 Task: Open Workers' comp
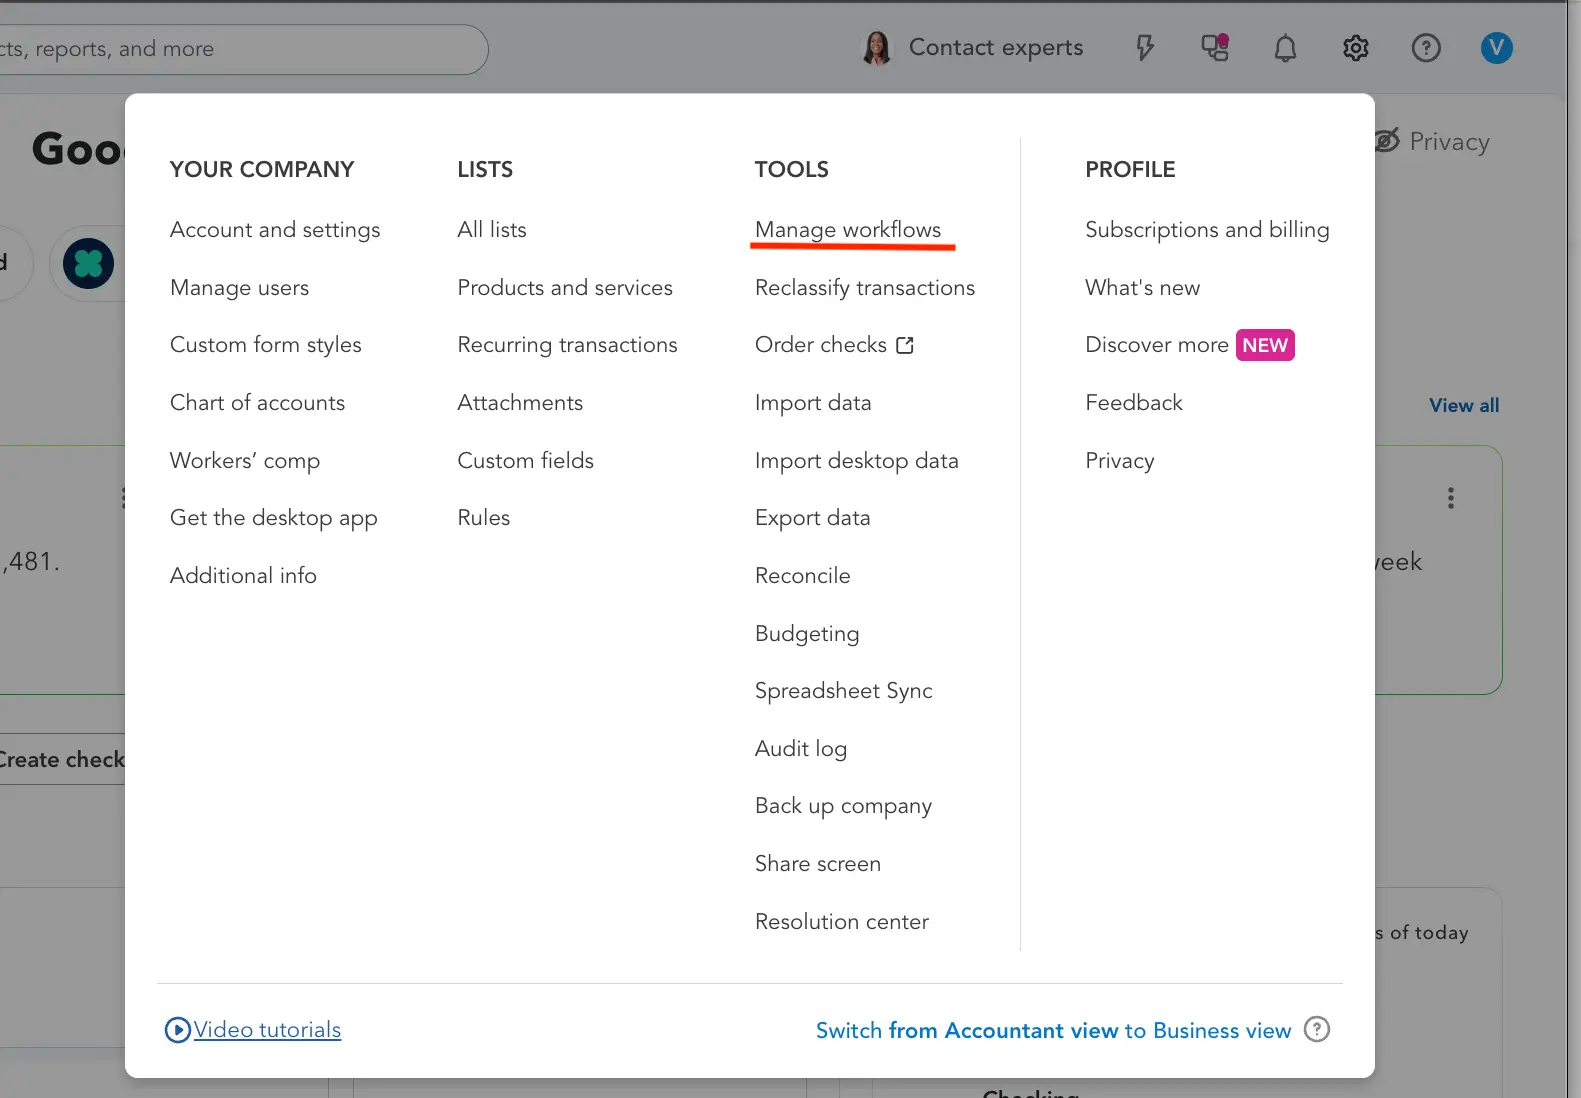pos(245,461)
